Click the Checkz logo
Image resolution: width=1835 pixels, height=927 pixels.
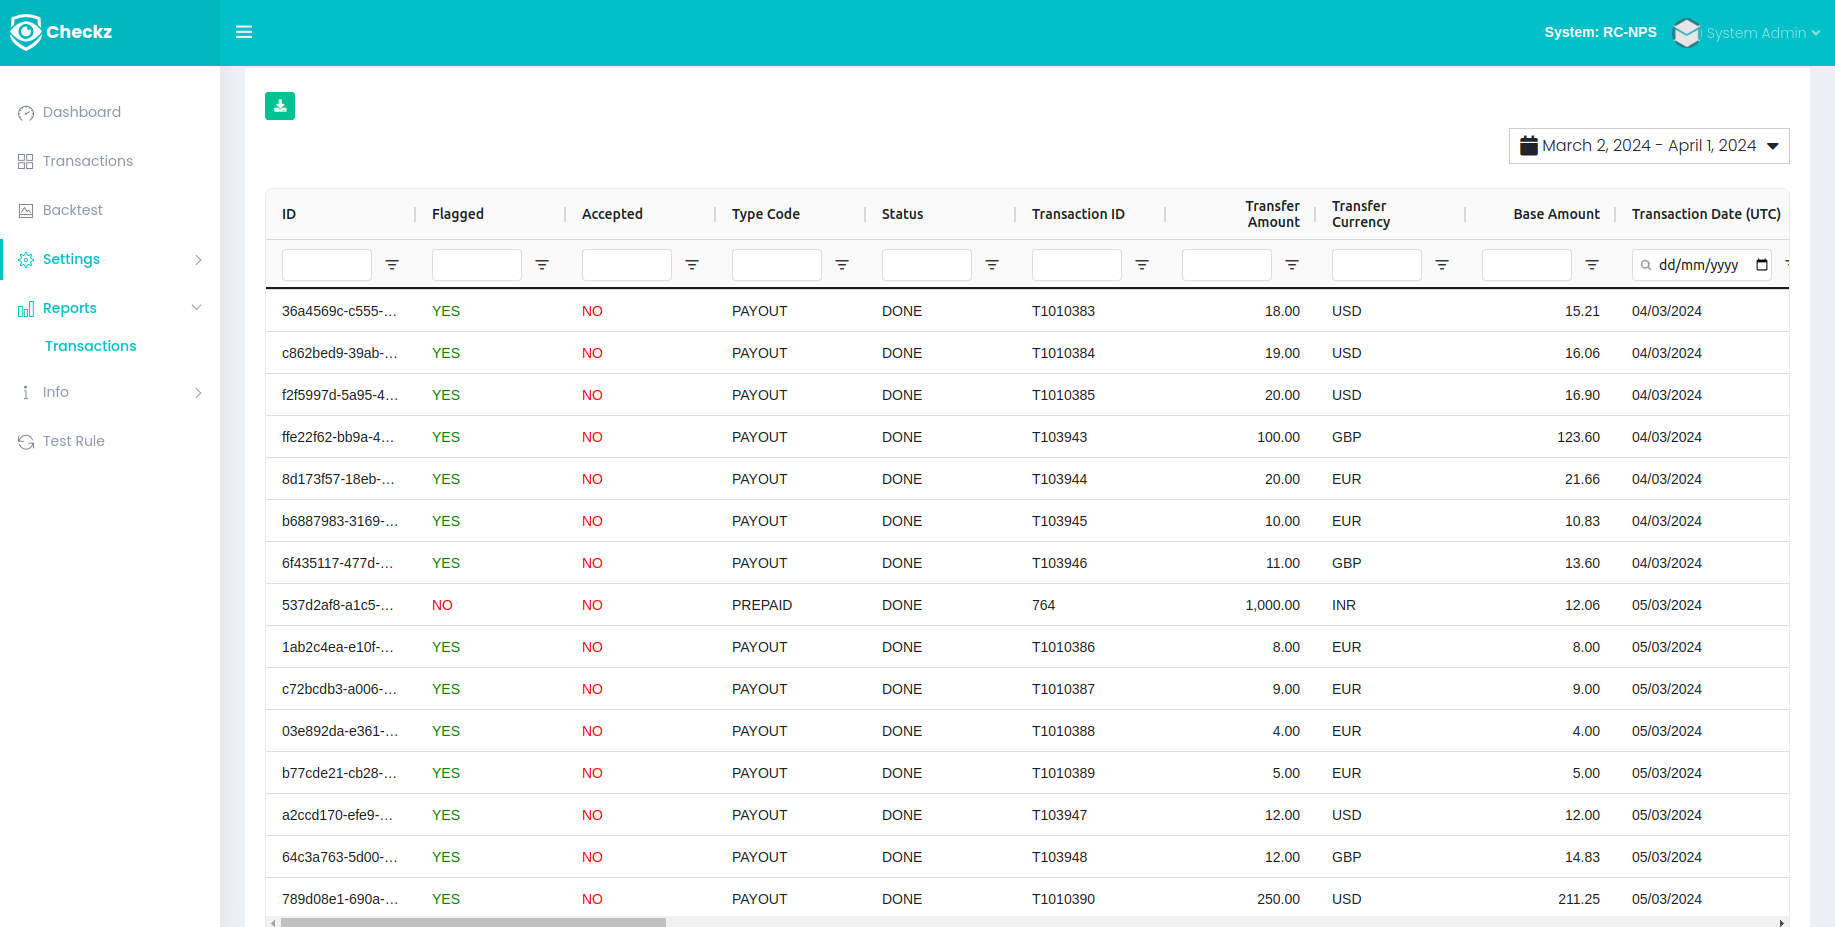pyautogui.click(x=61, y=32)
